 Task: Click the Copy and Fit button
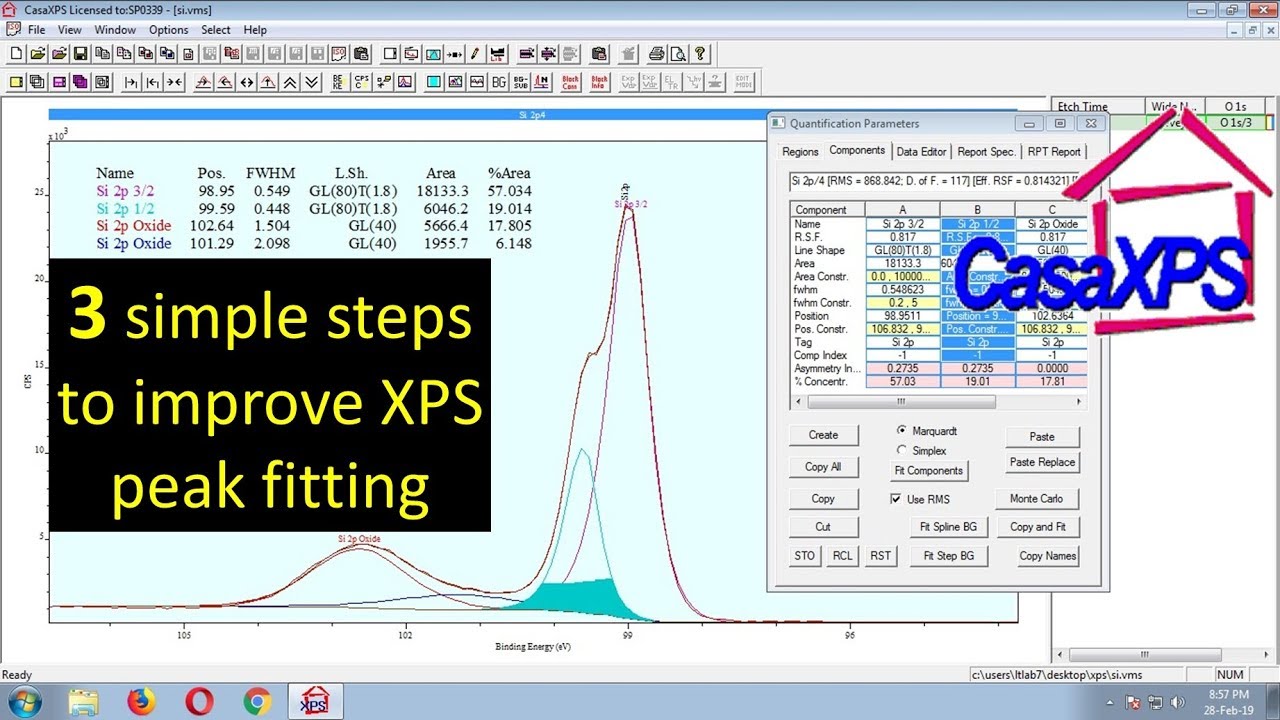tap(1037, 527)
